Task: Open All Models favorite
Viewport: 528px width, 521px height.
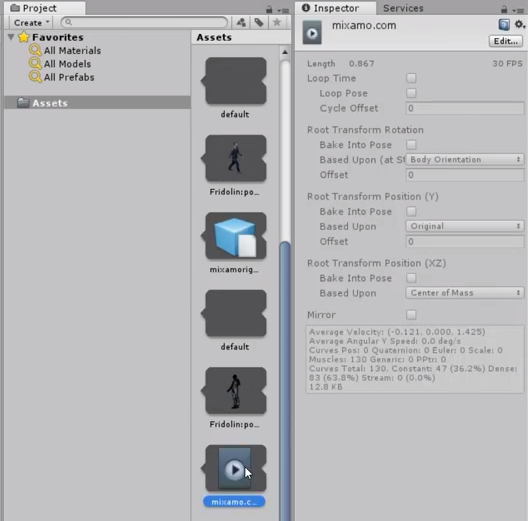Action: 67,64
